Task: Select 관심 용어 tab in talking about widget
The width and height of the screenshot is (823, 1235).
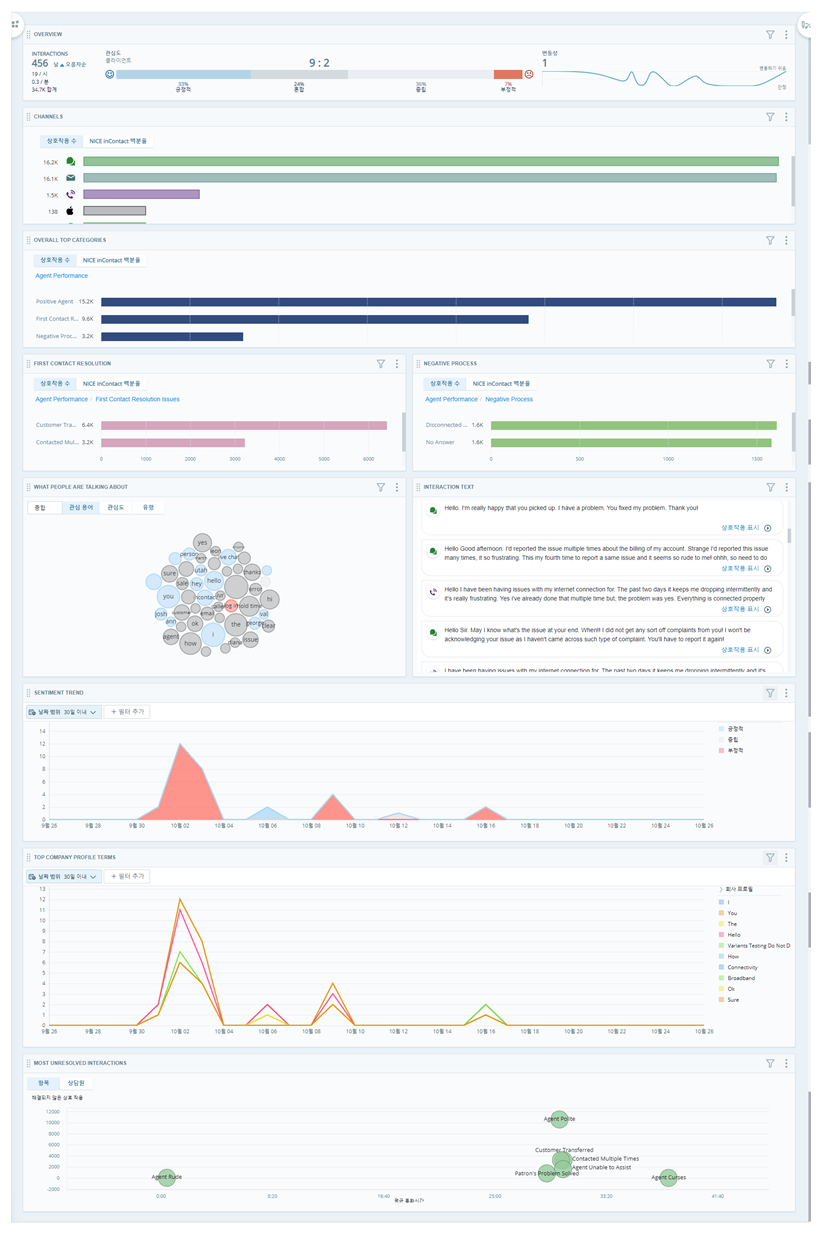Action: (80, 507)
